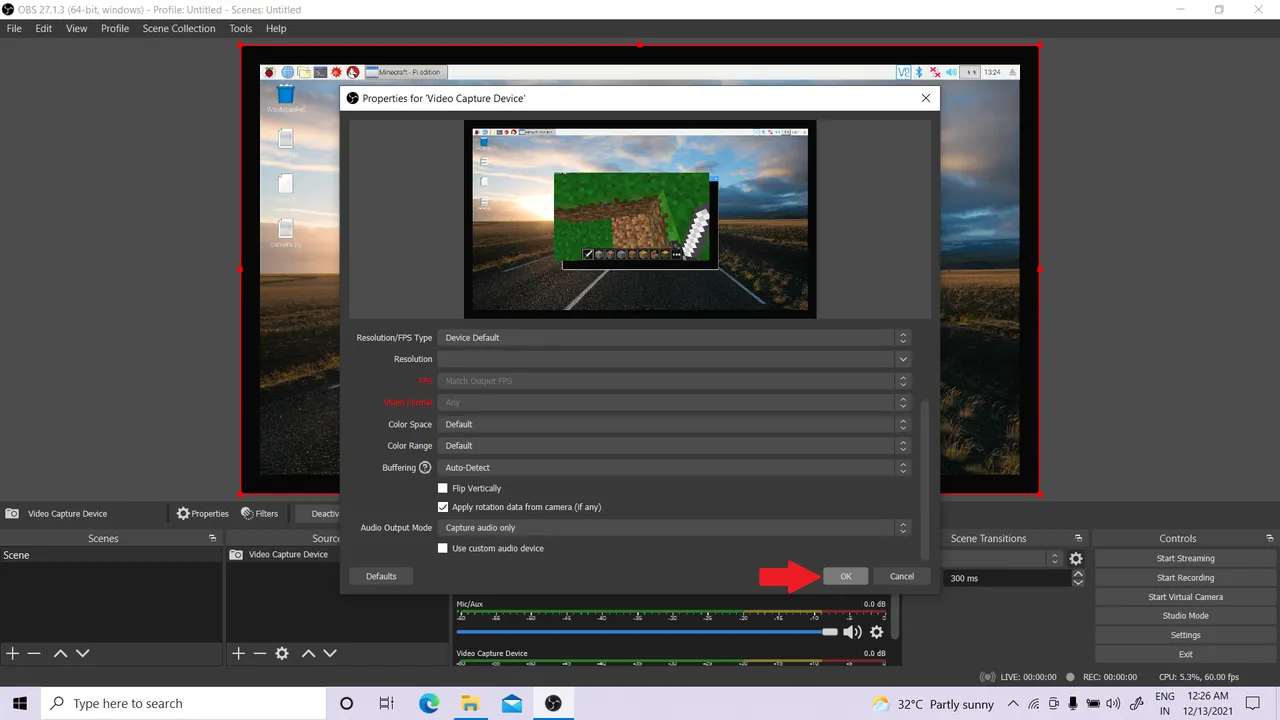The width and height of the screenshot is (1280, 720).
Task: Expand the Resolution dropdown
Action: [674, 359]
